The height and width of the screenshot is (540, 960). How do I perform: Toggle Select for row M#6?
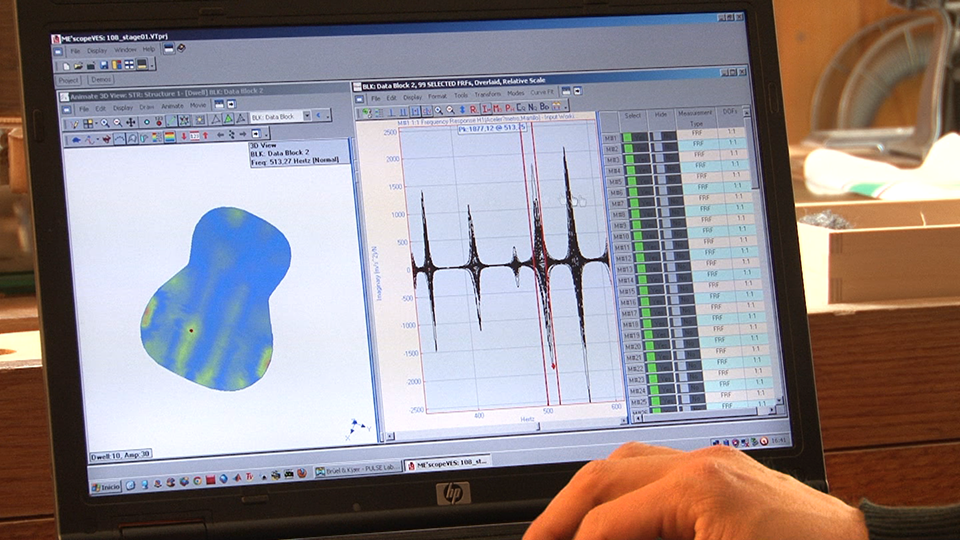(642, 192)
